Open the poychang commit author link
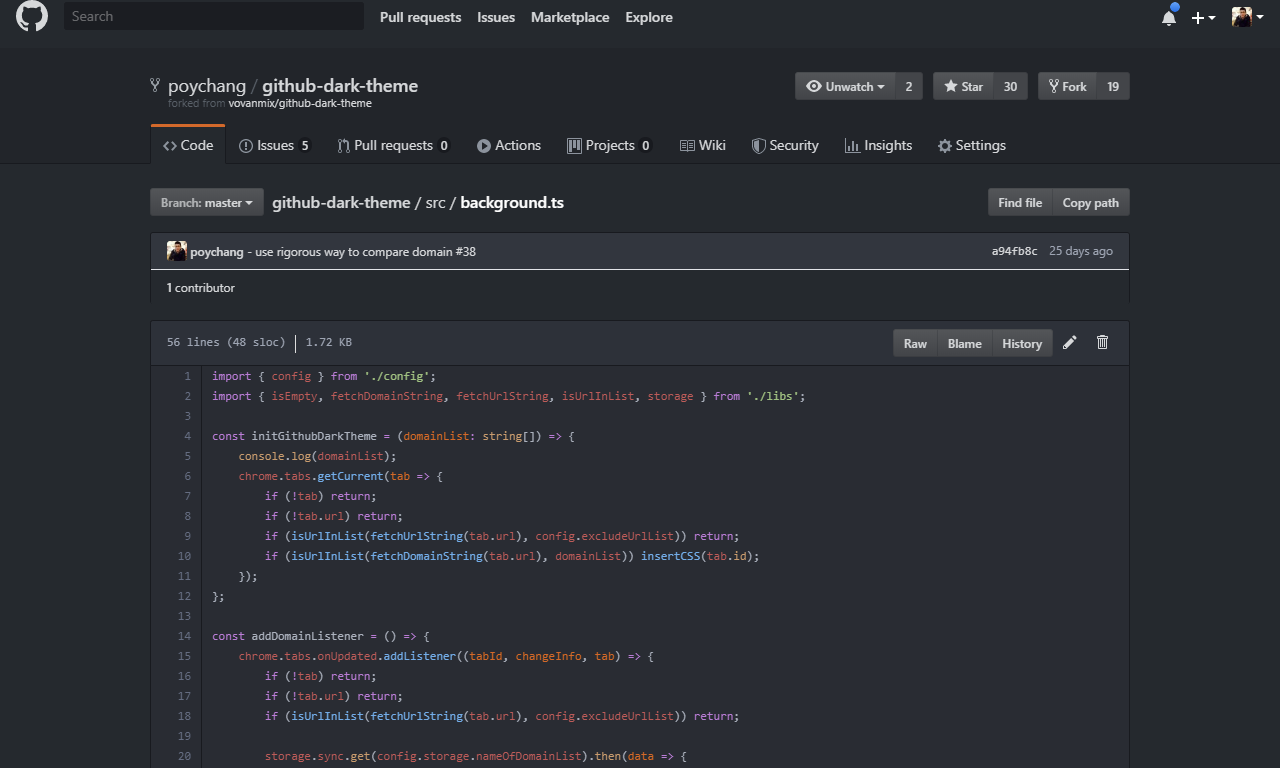Image resolution: width=1280 pixels, height=768 pixels. point(217,251)
